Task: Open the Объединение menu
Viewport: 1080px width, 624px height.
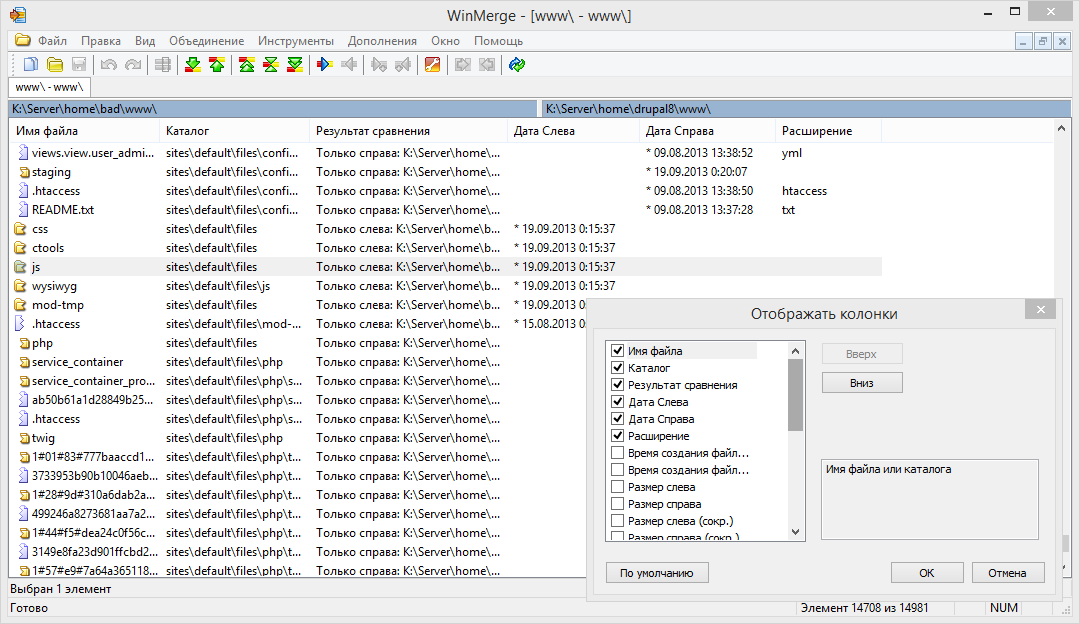Action: [x=207, y=41]
